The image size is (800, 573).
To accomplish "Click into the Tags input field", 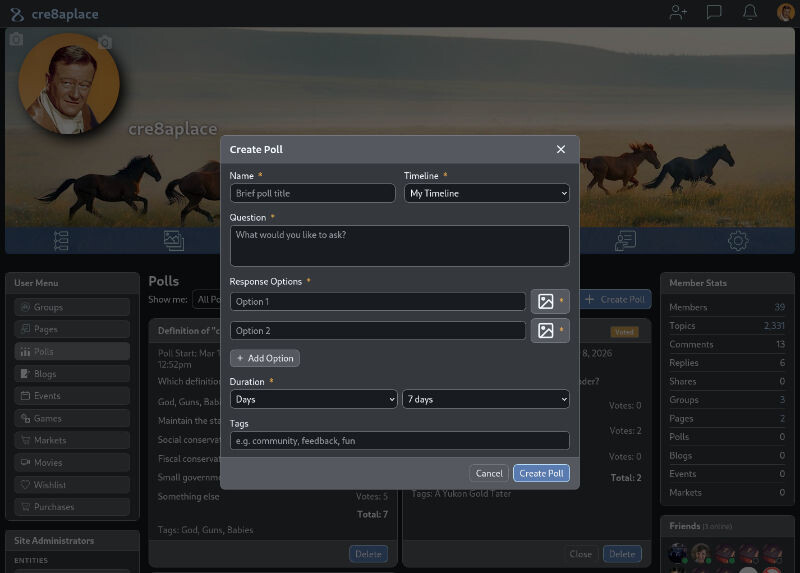I will tap(399, 441).
